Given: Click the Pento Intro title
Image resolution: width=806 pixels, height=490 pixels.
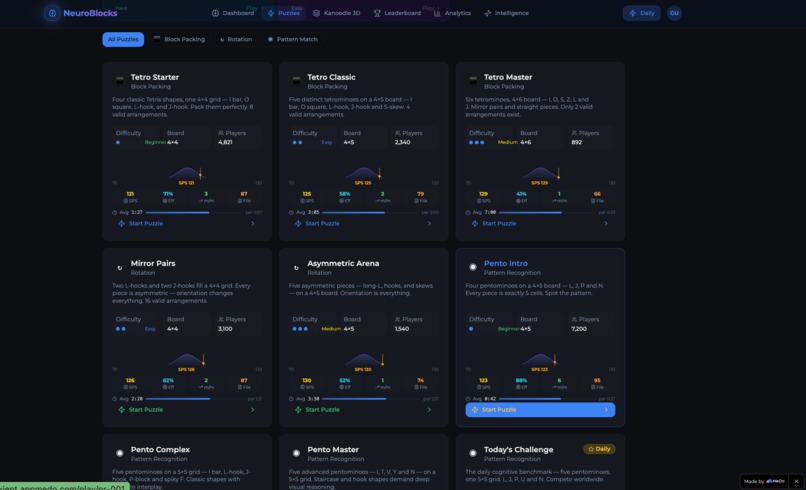Looking at the screenshot, I should point(506,263).
